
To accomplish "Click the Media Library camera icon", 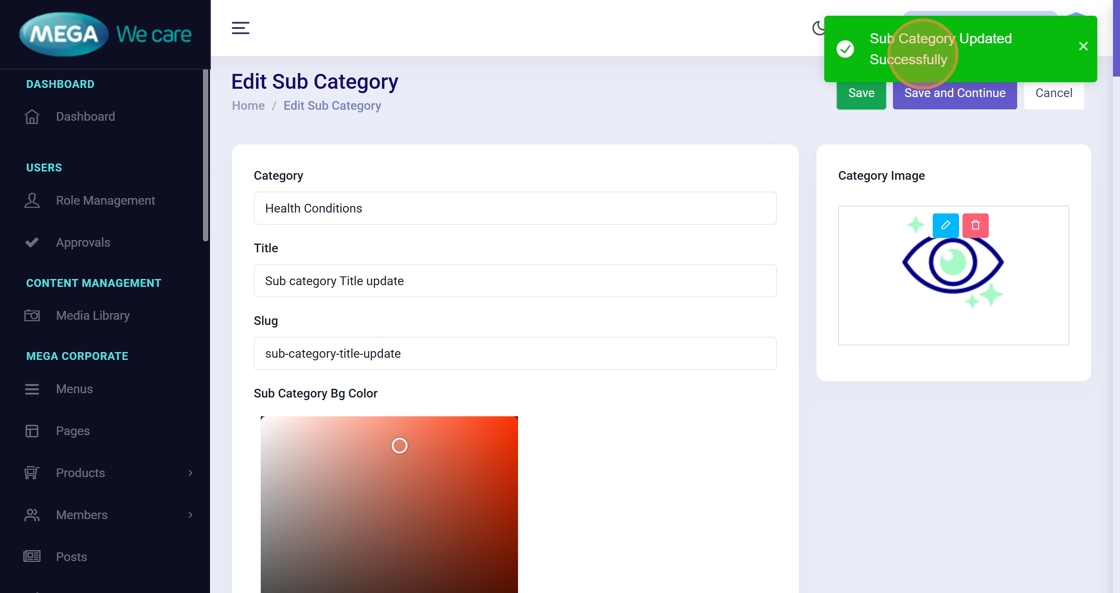I will (x=32, y=316).
